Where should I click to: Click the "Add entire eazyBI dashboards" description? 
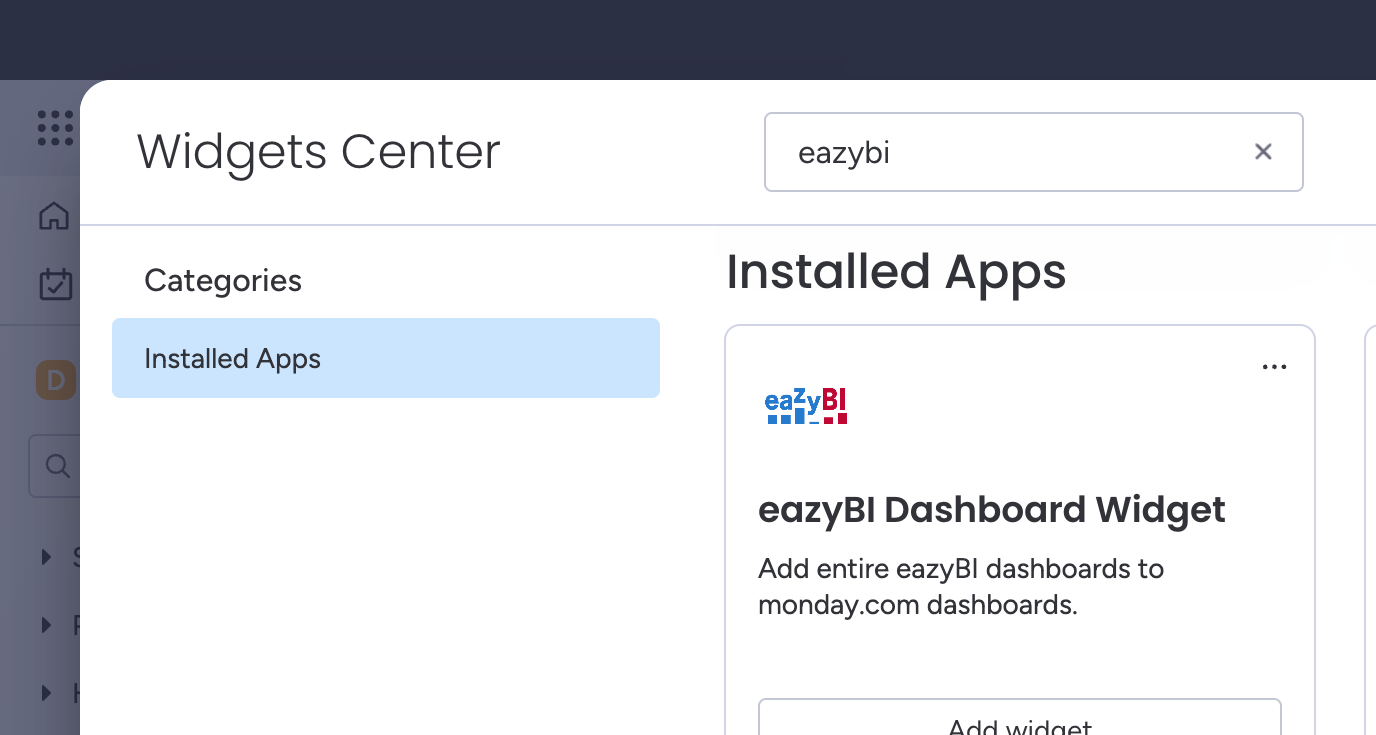[961, 587]
